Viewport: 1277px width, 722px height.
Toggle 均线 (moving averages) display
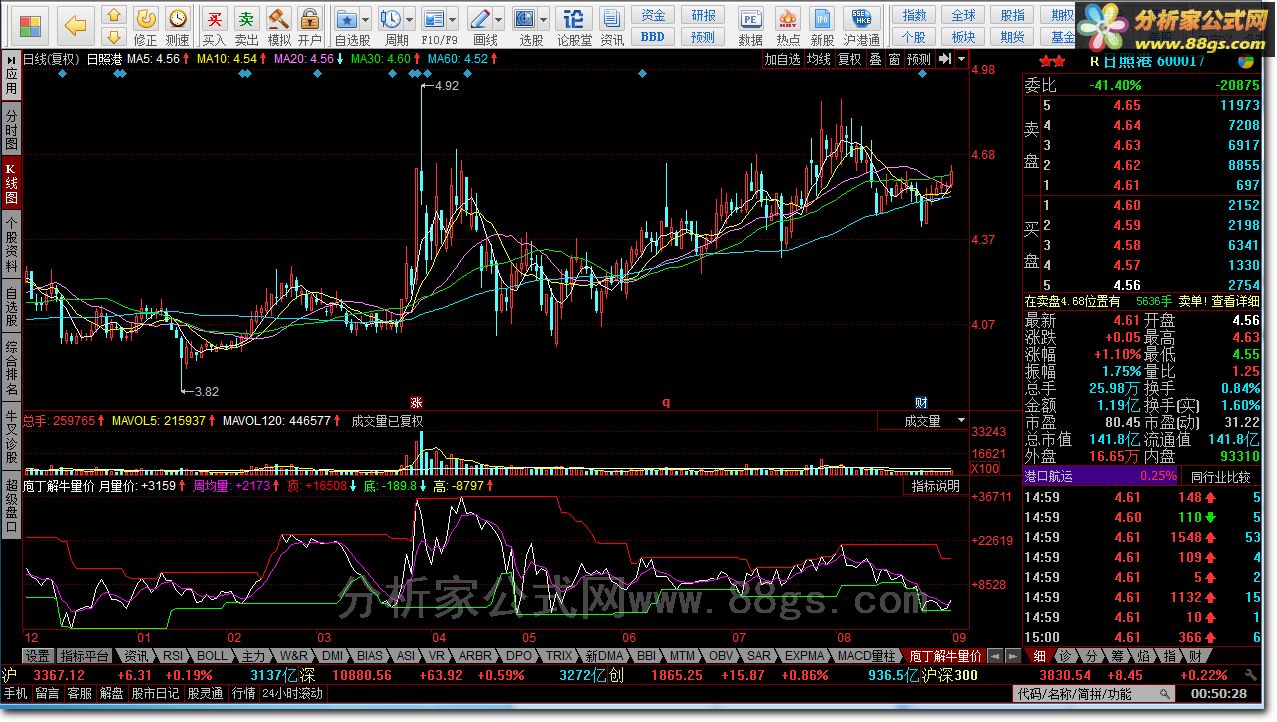coord(819,59)
